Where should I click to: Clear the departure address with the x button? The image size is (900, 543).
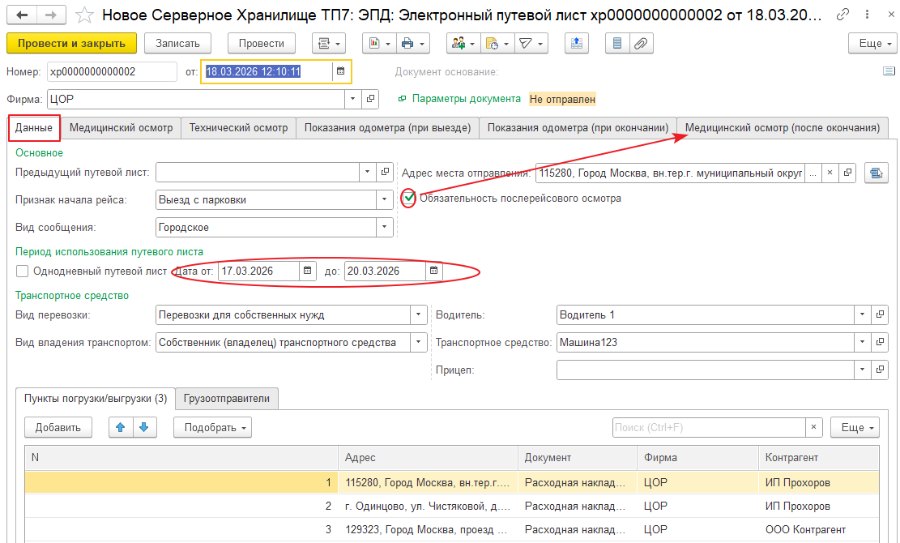pos(829,172)
